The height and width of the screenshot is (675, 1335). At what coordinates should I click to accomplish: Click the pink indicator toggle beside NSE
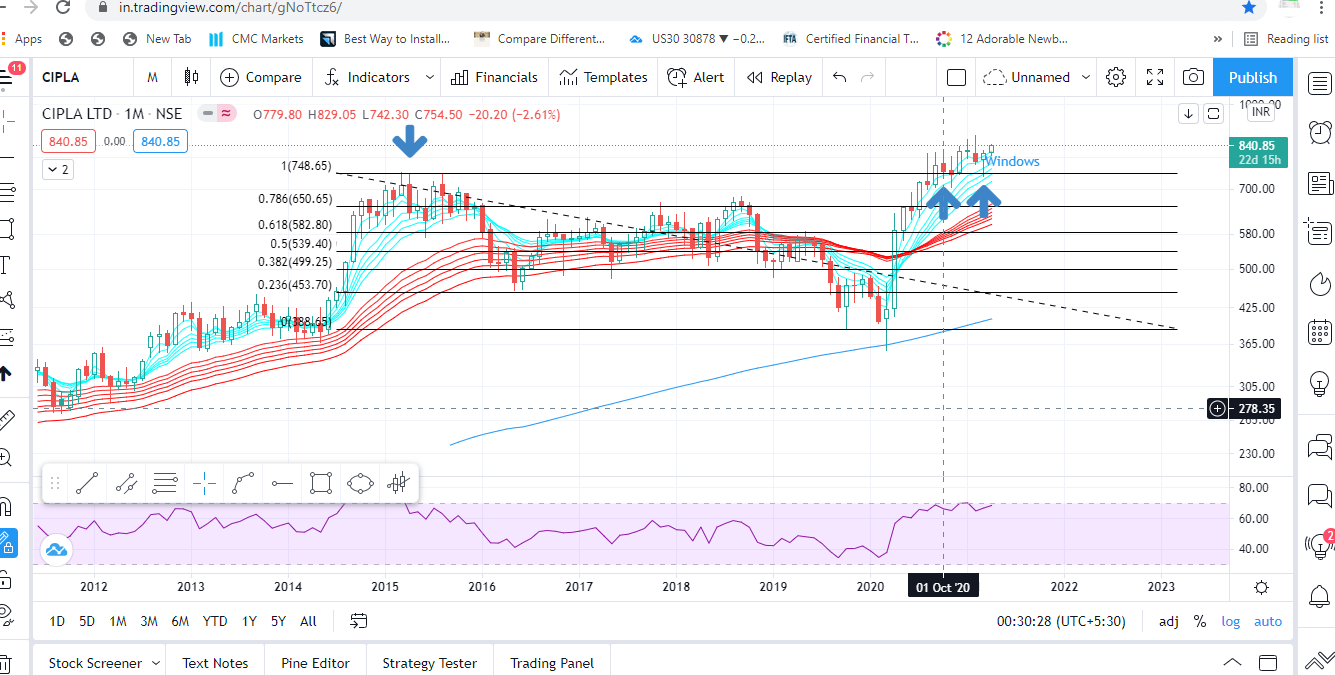pos(227,113)
